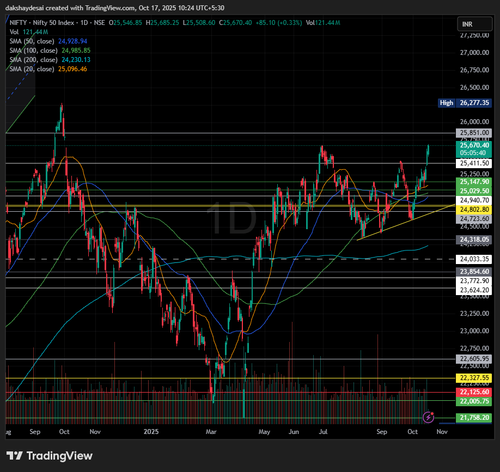Click the 23,000.00 price axis tick
The image size is (500, 472).
474,331
